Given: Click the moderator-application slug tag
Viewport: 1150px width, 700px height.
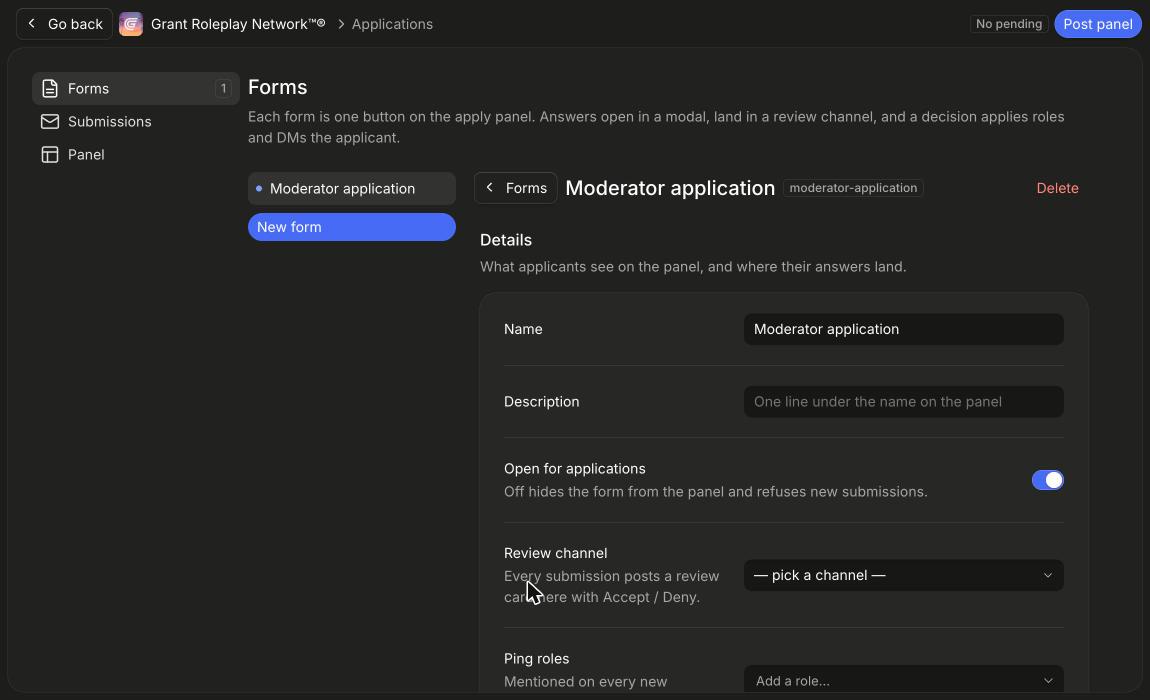Looking at the screenshot, I should pos(853,188).
